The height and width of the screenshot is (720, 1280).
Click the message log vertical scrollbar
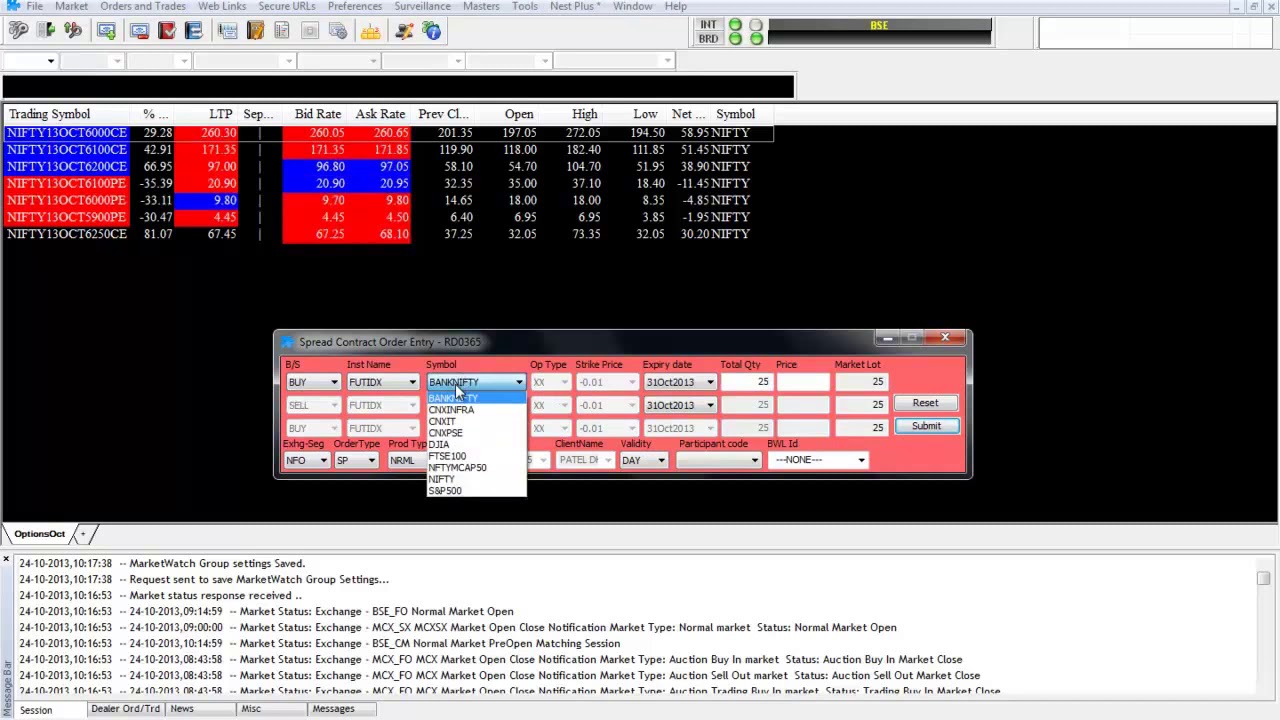point(1263,625)
